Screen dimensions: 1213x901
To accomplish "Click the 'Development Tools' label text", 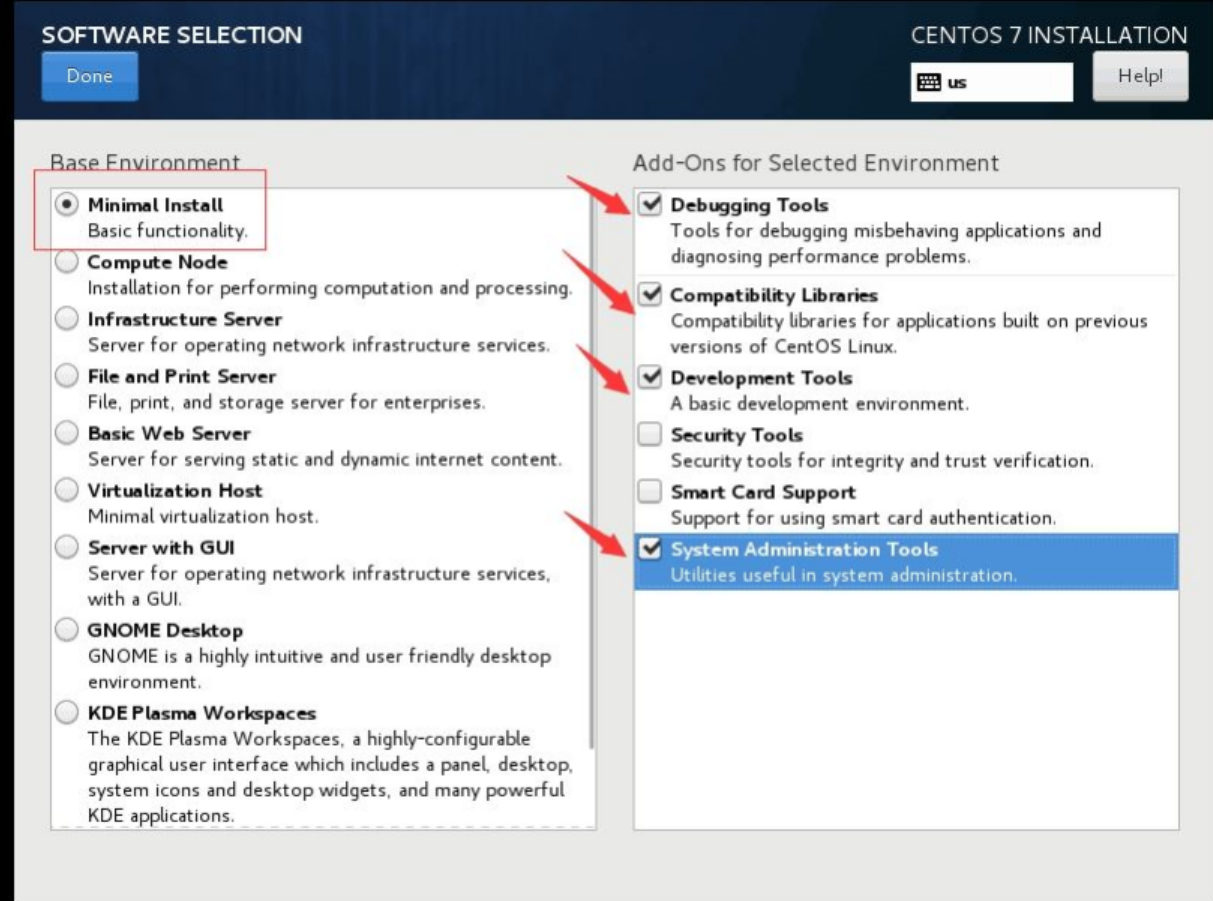I will (761, 378).
